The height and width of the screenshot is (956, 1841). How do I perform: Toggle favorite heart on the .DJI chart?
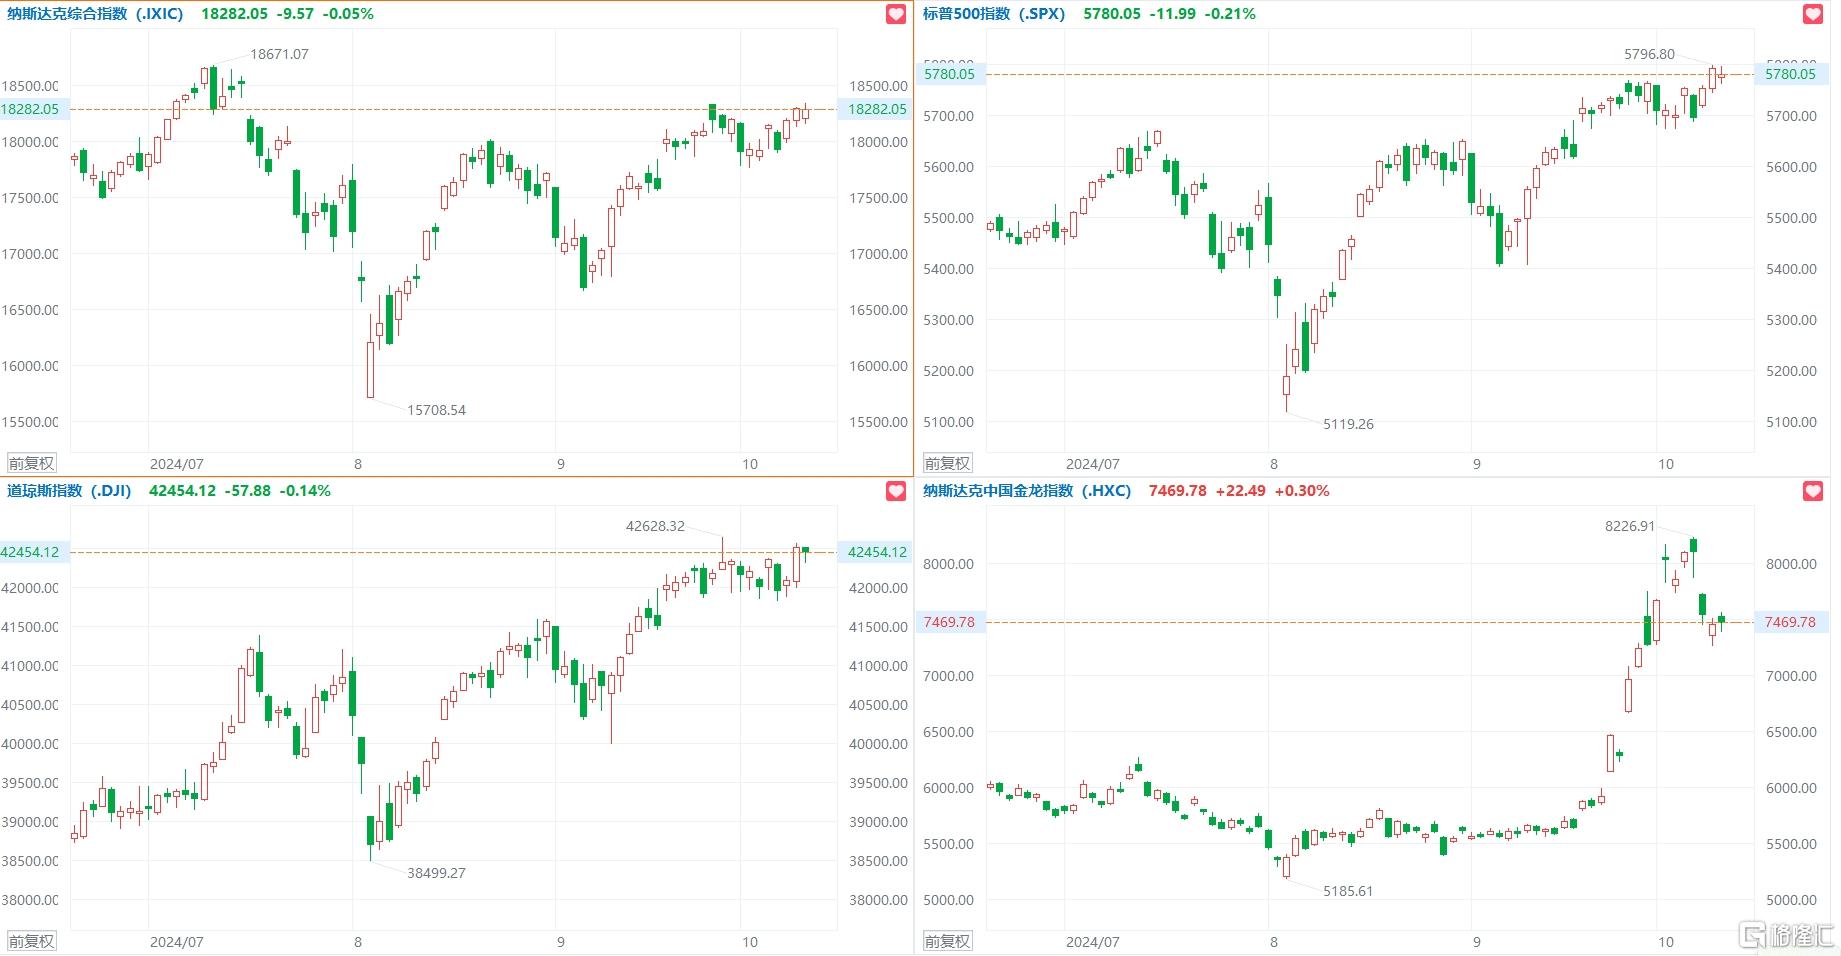(896, 491)
